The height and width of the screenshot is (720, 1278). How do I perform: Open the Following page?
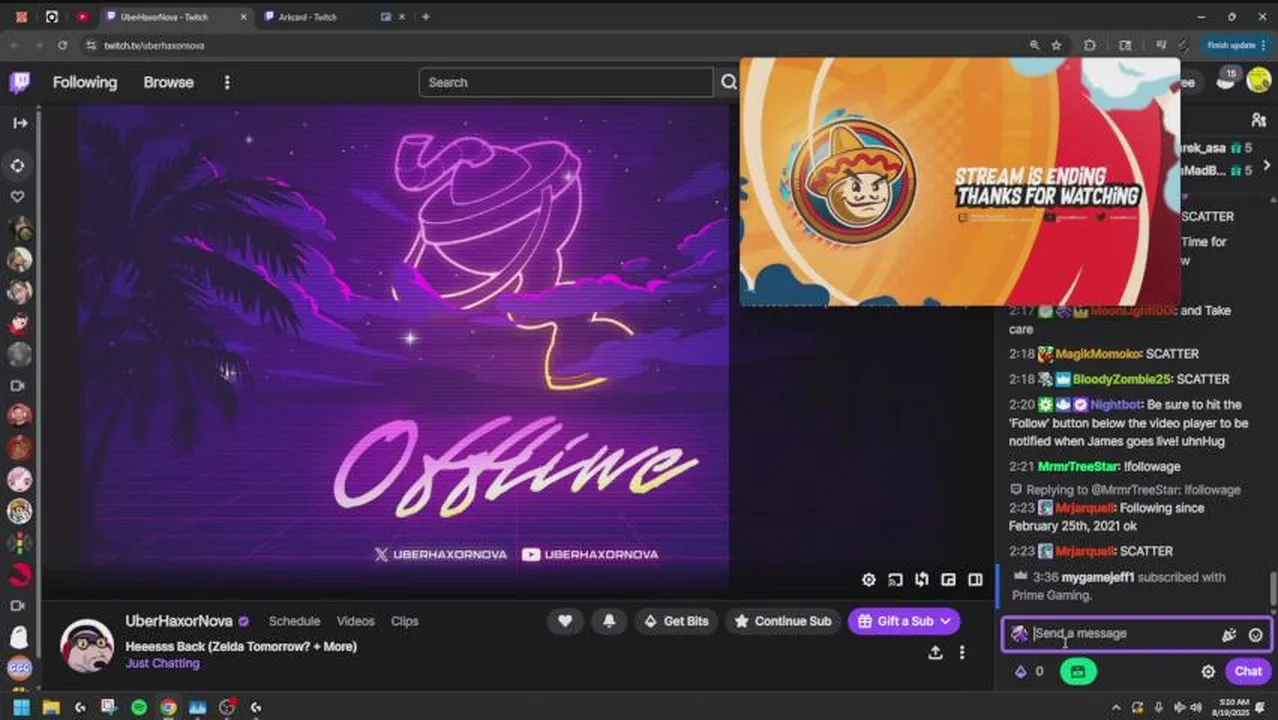pos(85,82)
